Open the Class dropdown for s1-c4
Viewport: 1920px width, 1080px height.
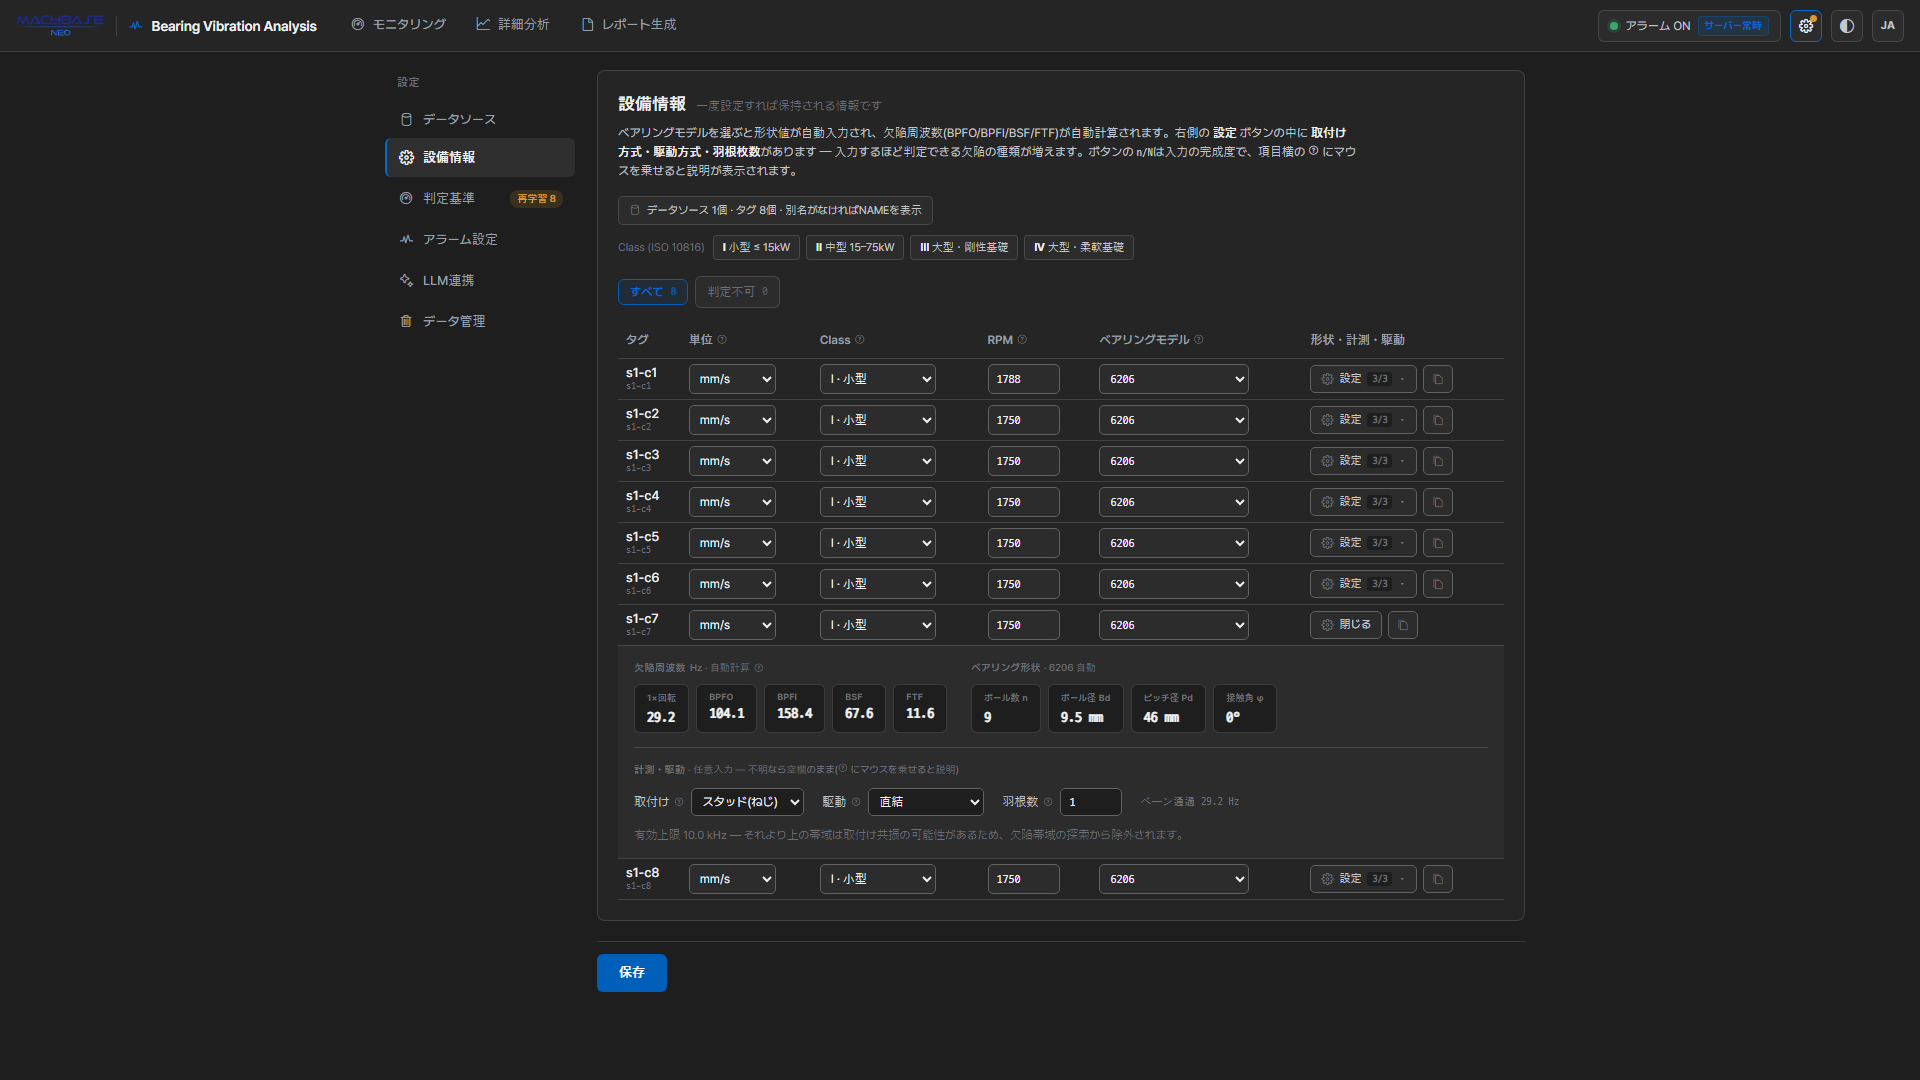click(x=877, y=502)
